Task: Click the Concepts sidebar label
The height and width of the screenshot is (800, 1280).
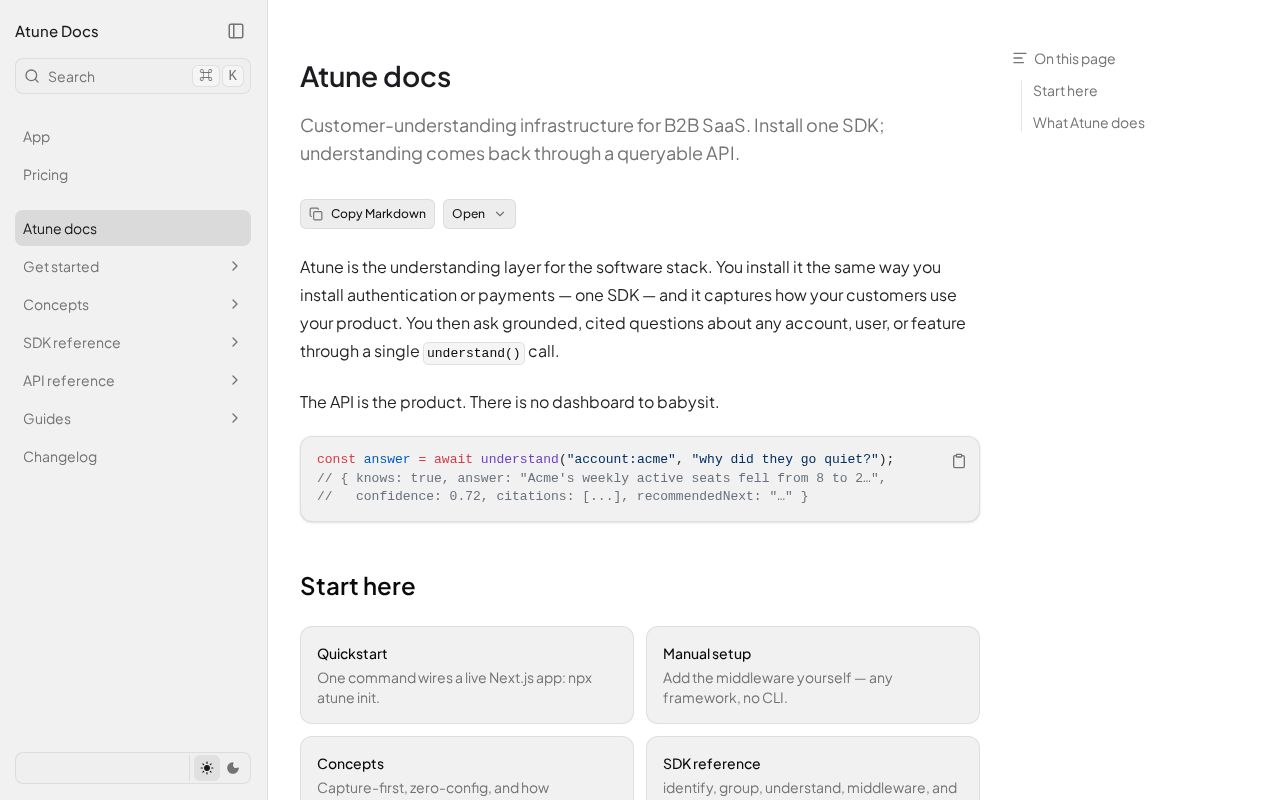Action: 56,304
